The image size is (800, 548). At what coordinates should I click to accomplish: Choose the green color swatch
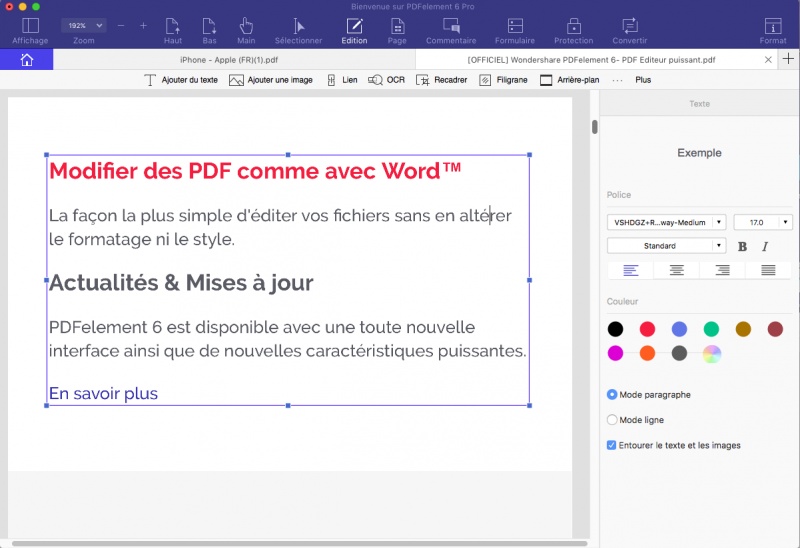711,329
